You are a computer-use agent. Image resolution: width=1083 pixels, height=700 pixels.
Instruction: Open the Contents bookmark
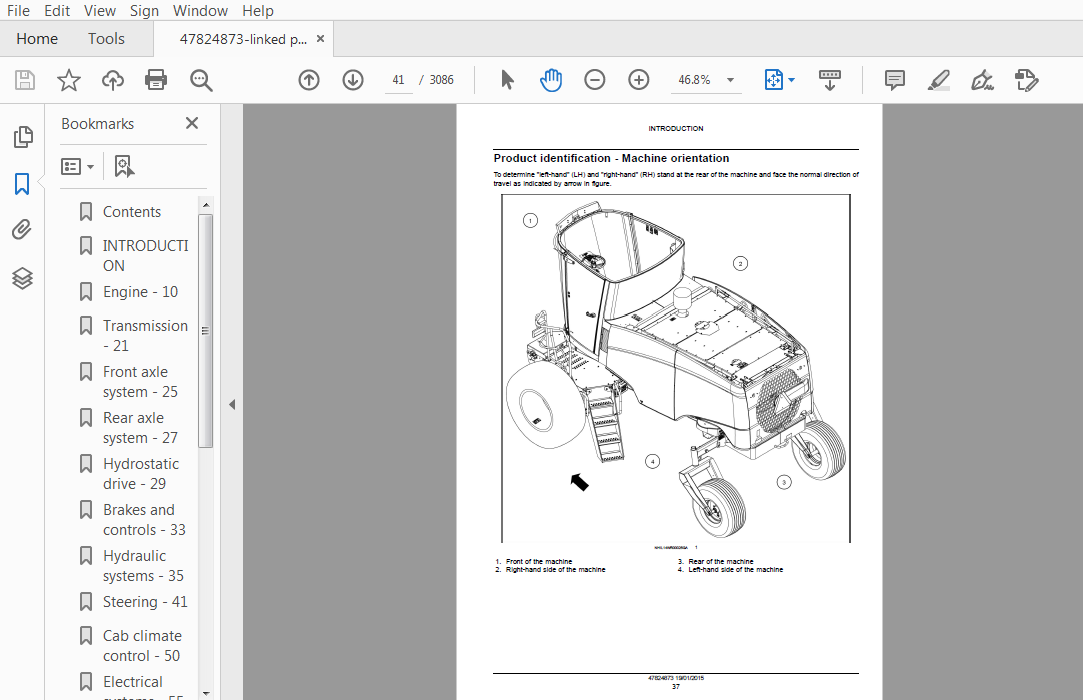coord(132,211)
